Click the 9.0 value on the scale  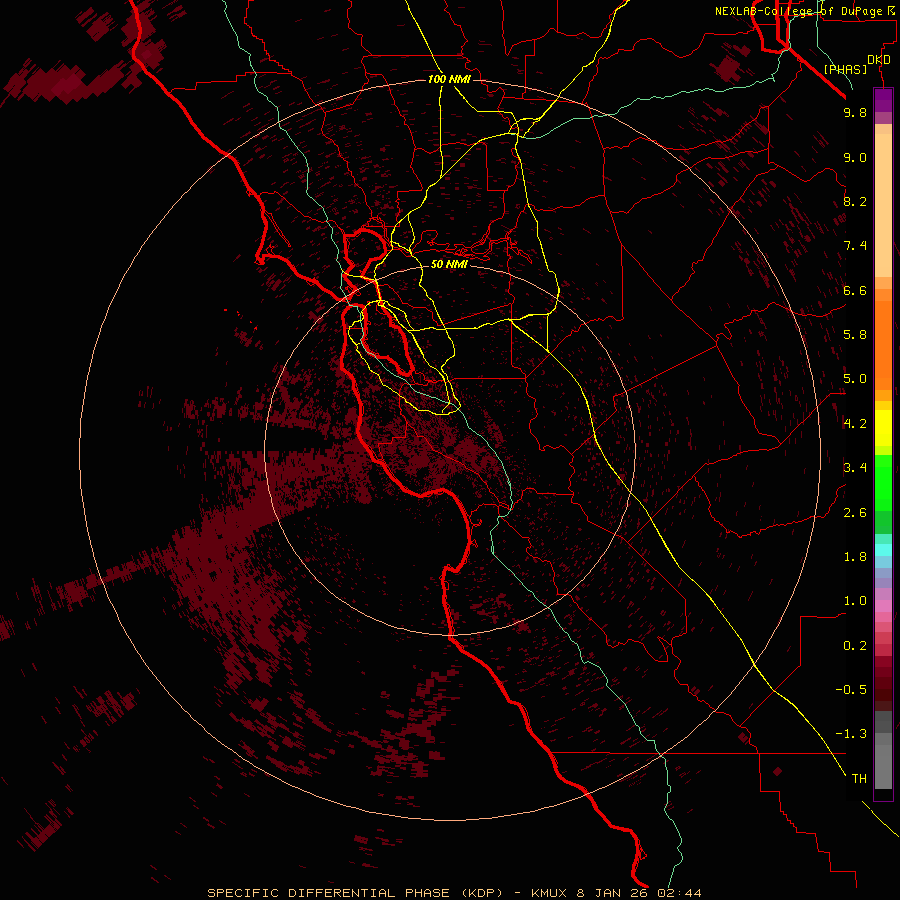[855, 158]
